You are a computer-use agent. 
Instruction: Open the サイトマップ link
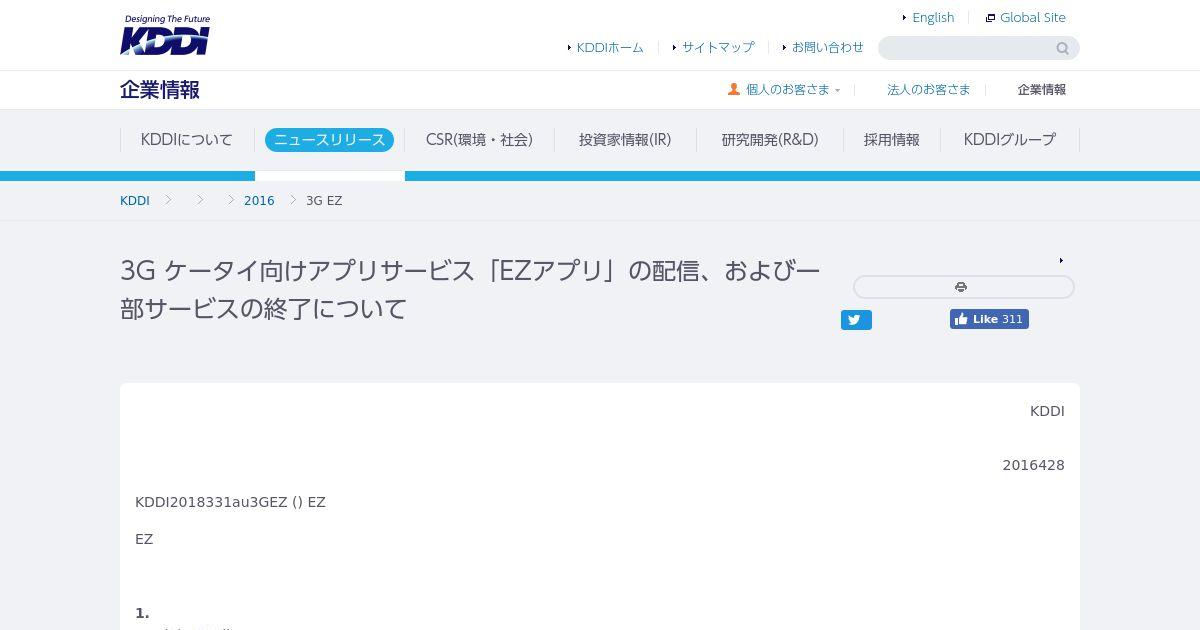tap(718, 47)
